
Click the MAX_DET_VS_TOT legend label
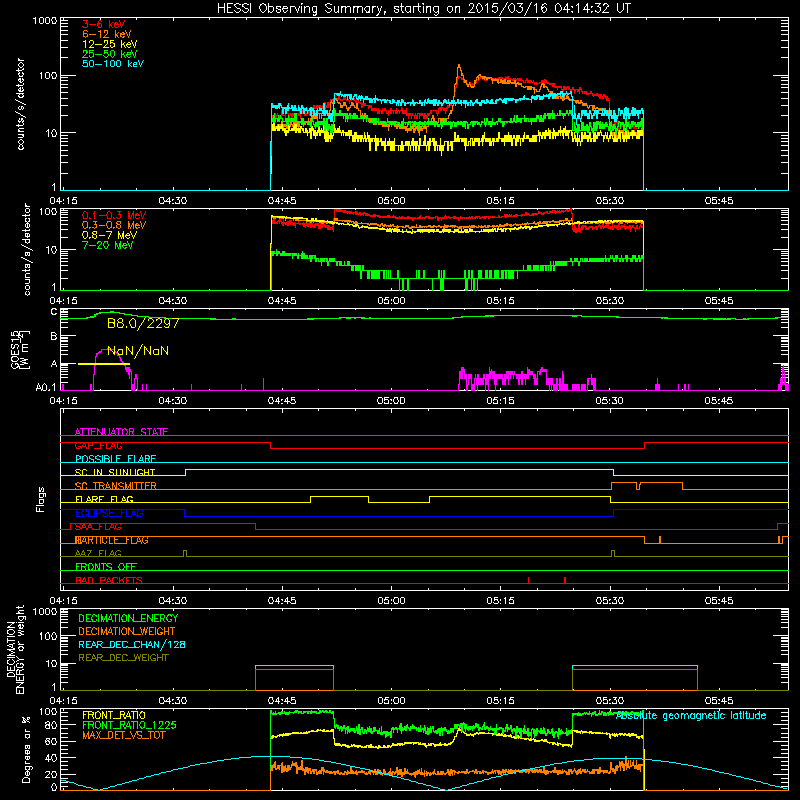tap(124, 735)
